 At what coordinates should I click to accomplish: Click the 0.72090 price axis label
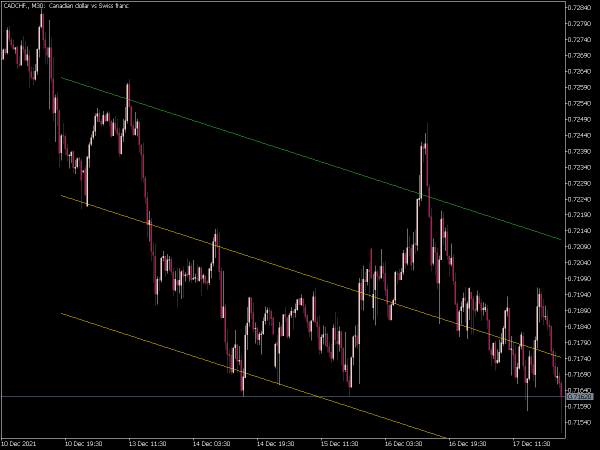tap(579, 246)
